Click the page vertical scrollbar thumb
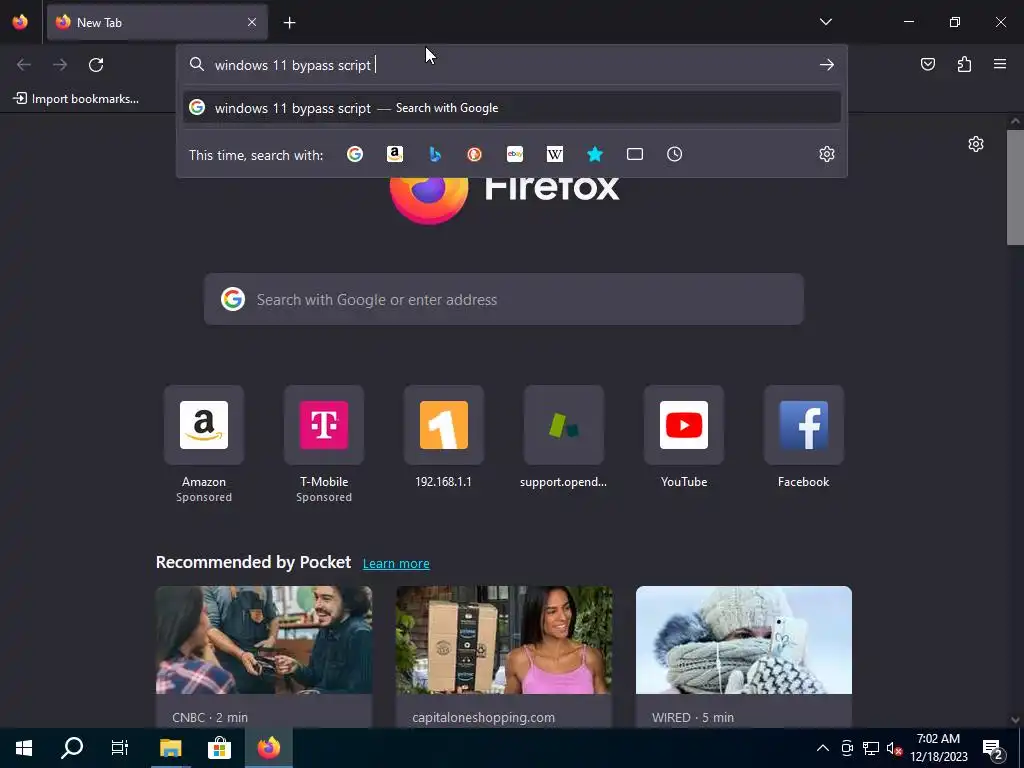 (1015, 187)
